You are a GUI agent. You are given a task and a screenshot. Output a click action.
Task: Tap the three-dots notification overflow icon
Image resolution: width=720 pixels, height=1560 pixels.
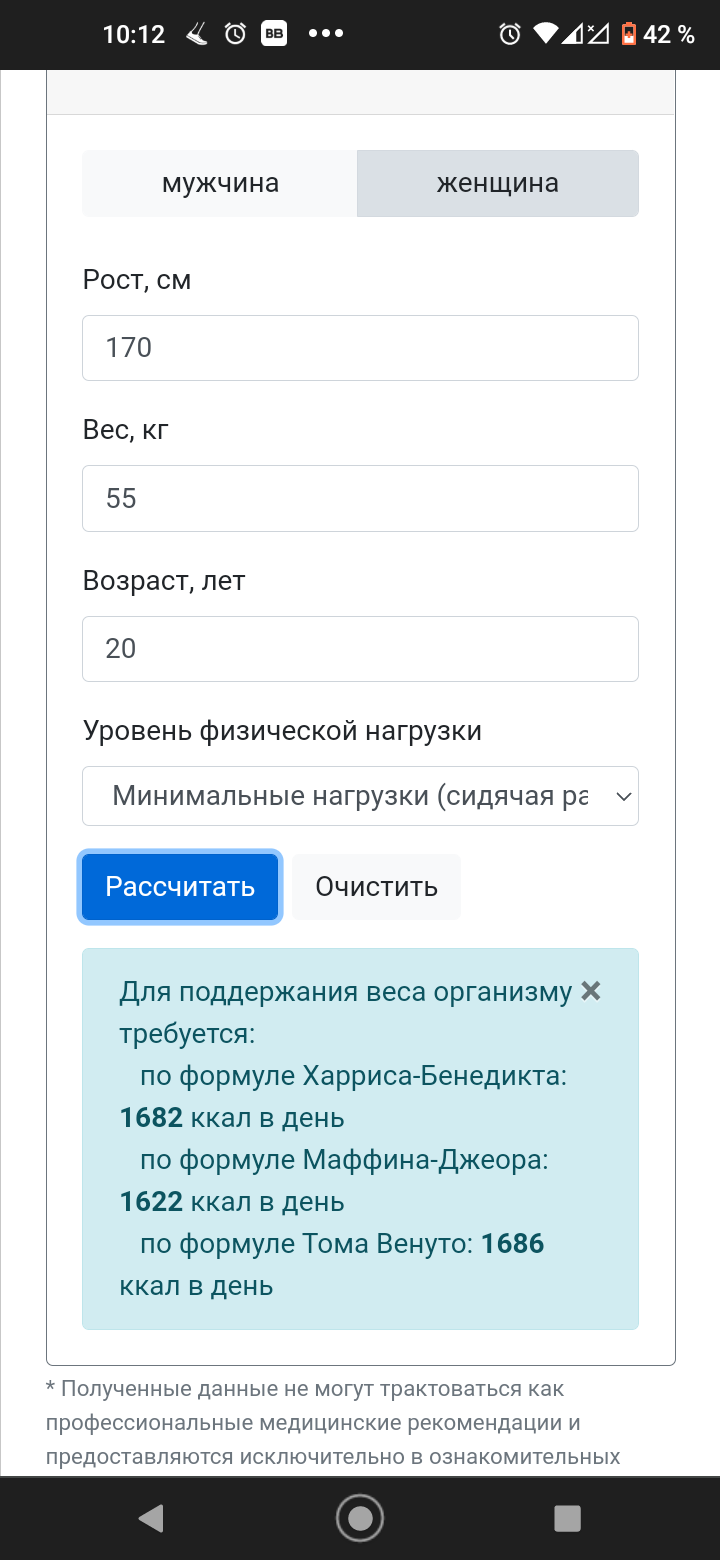click(326, 34)
